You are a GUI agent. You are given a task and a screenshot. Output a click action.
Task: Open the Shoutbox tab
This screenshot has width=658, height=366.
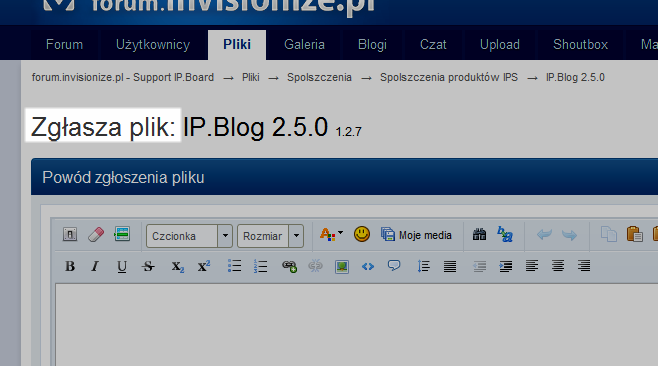point(580,44)
